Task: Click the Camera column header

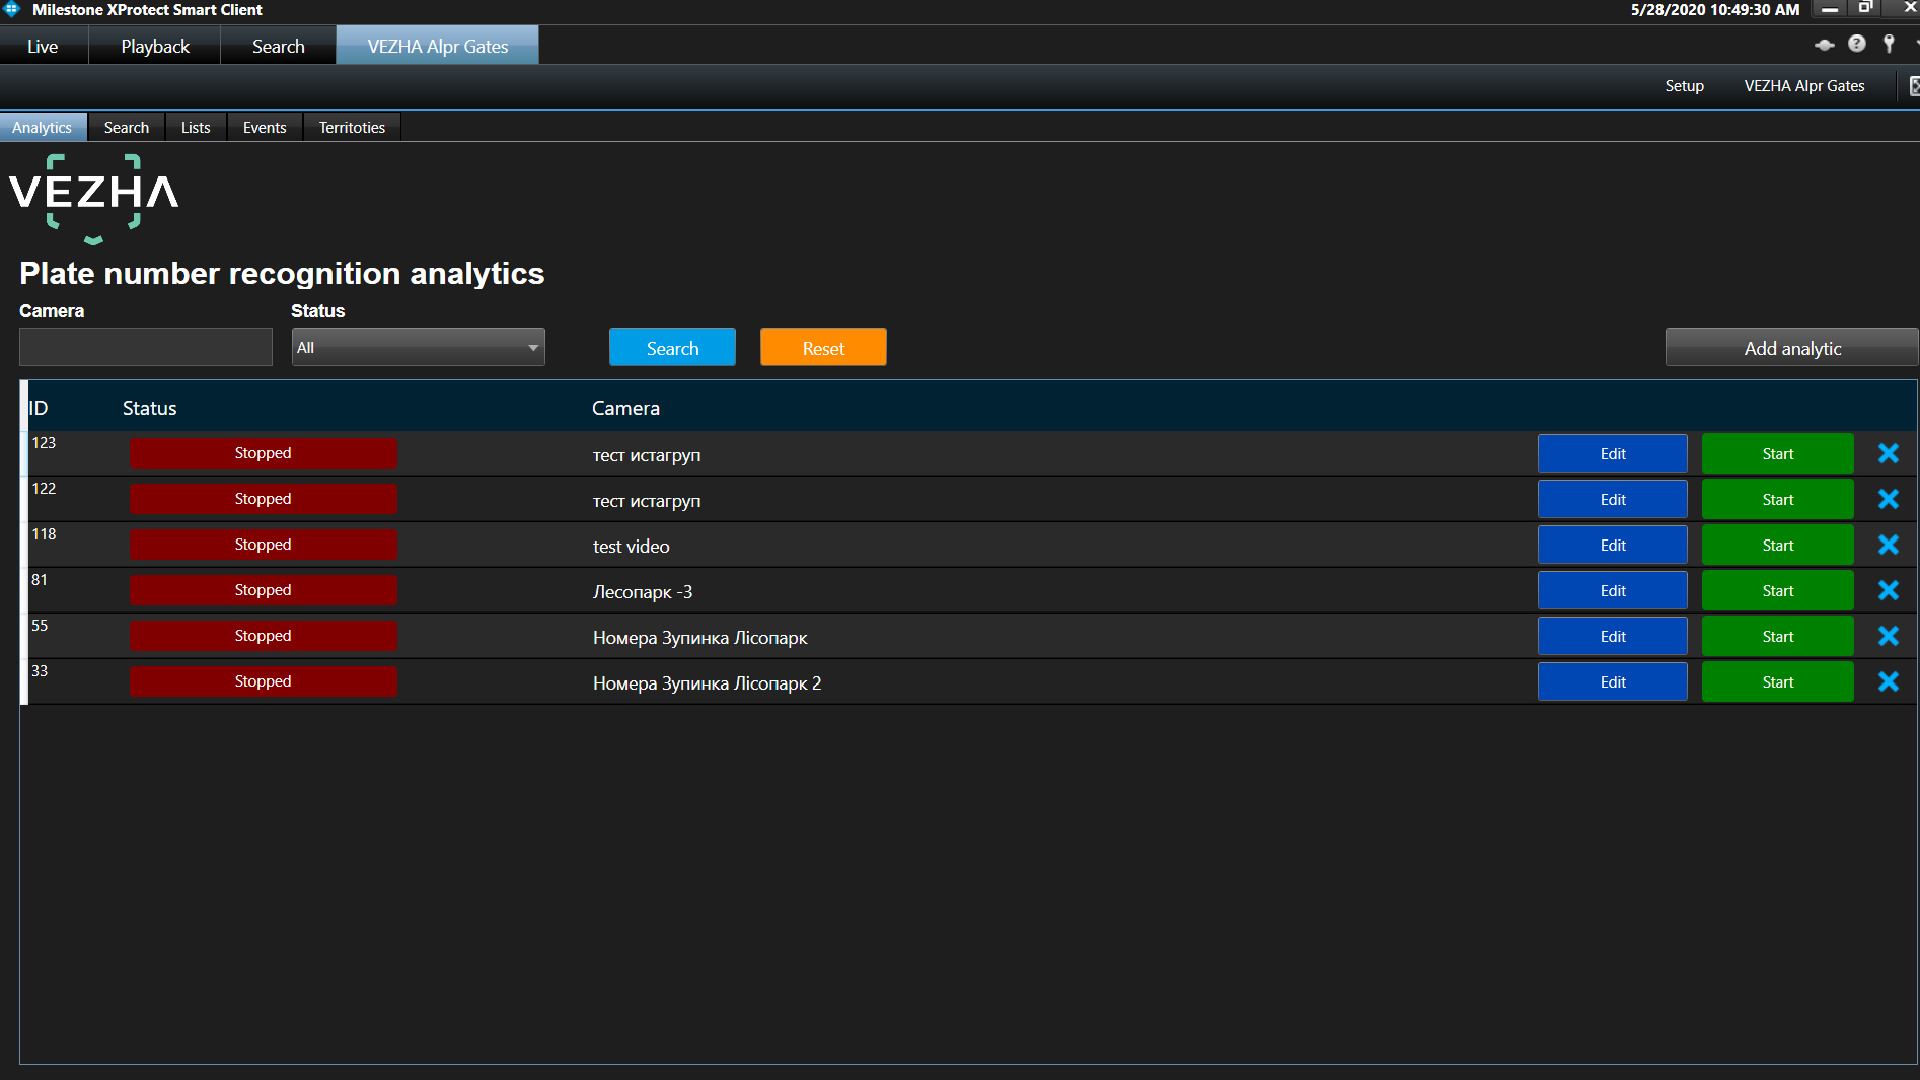Action: (625, 408)
